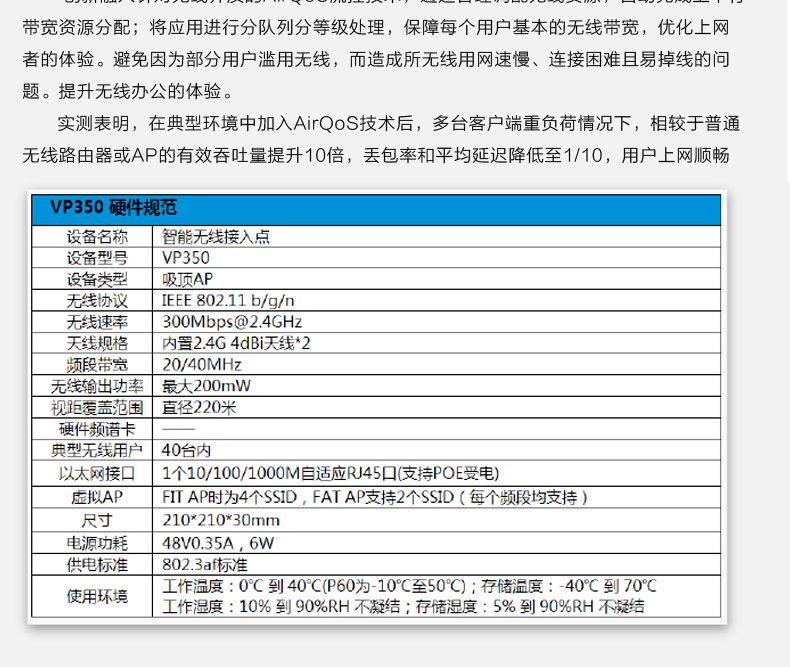
Task: Click the 内置2.4G 4dBi天线*2 value
Action: [236, 343]
